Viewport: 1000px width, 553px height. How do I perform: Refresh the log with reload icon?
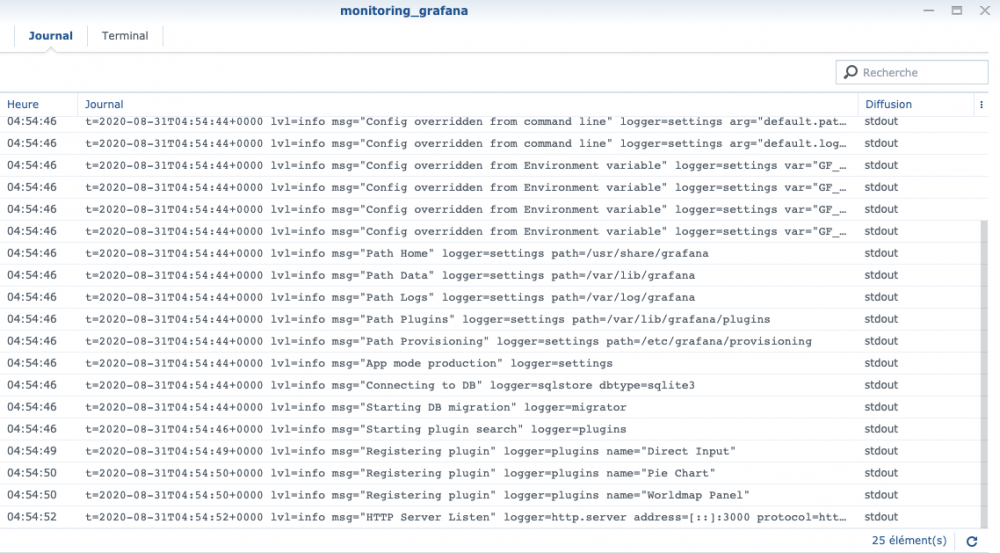pyautogui.click(x=972, y=541)
